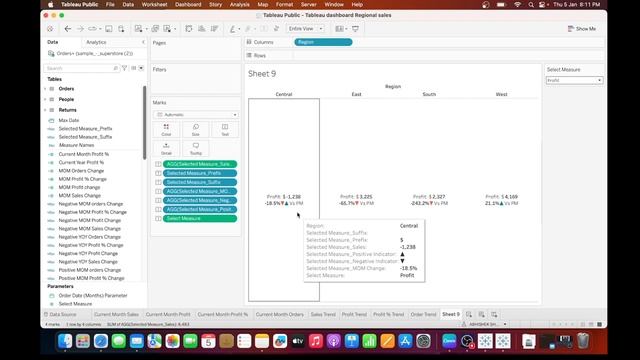Image resolution: width=640 pixels, height=360 pixels.
Task: Click inside the field Search box
Action: [x=82, y=68]
